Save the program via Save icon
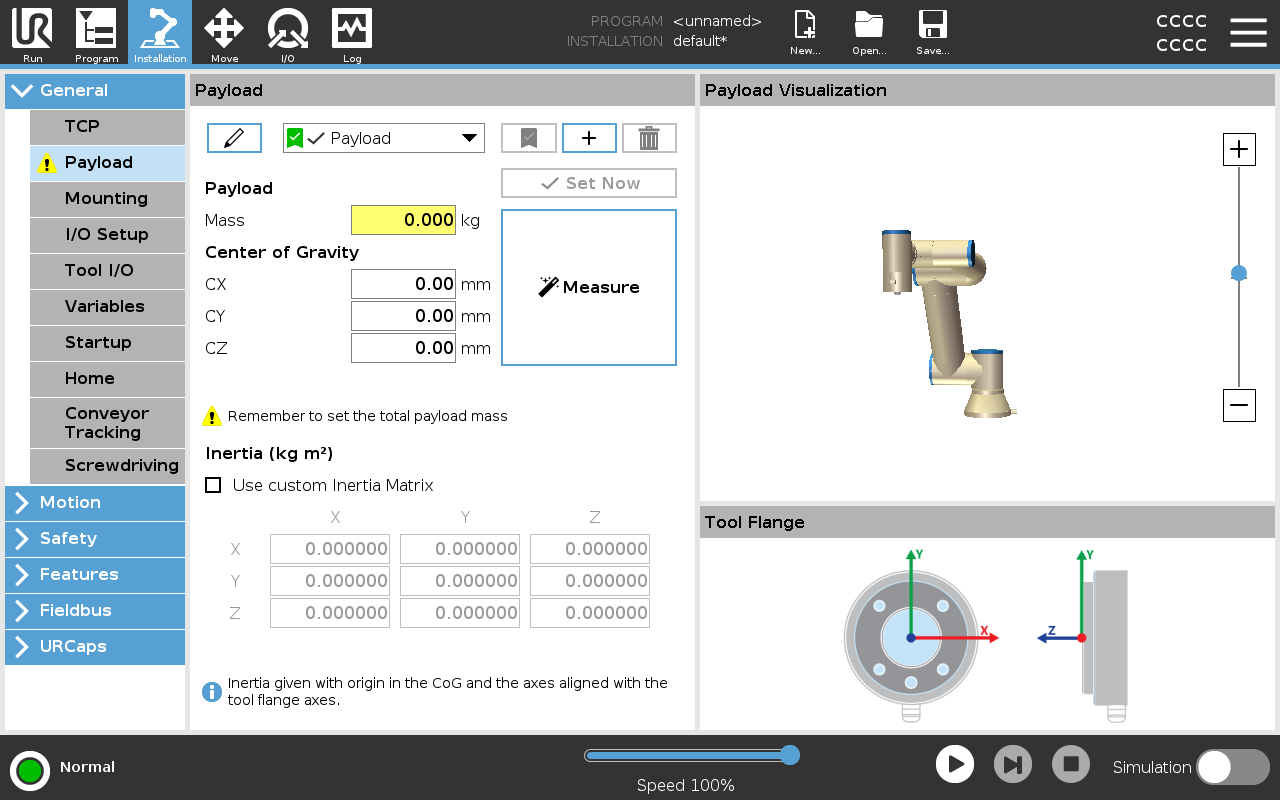Viewport: 1280px width, 800px height. (932, 32)
